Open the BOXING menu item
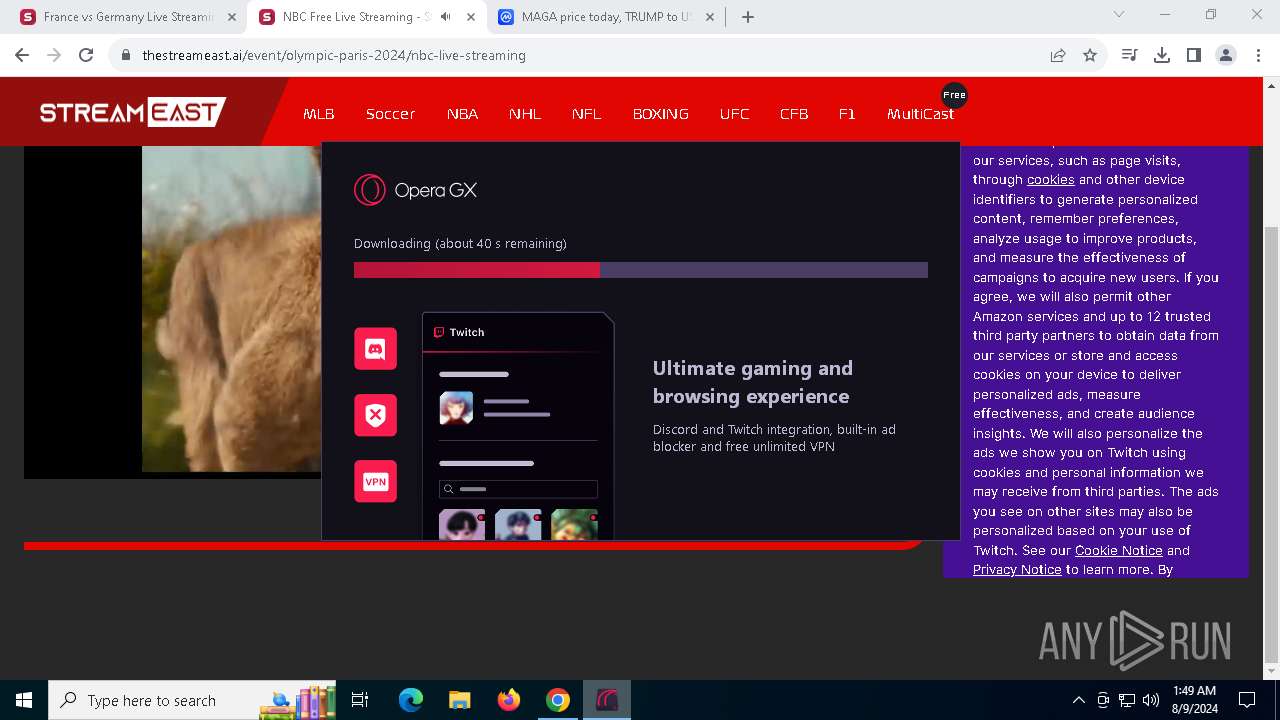The image size is (1280, 720). 661,114
